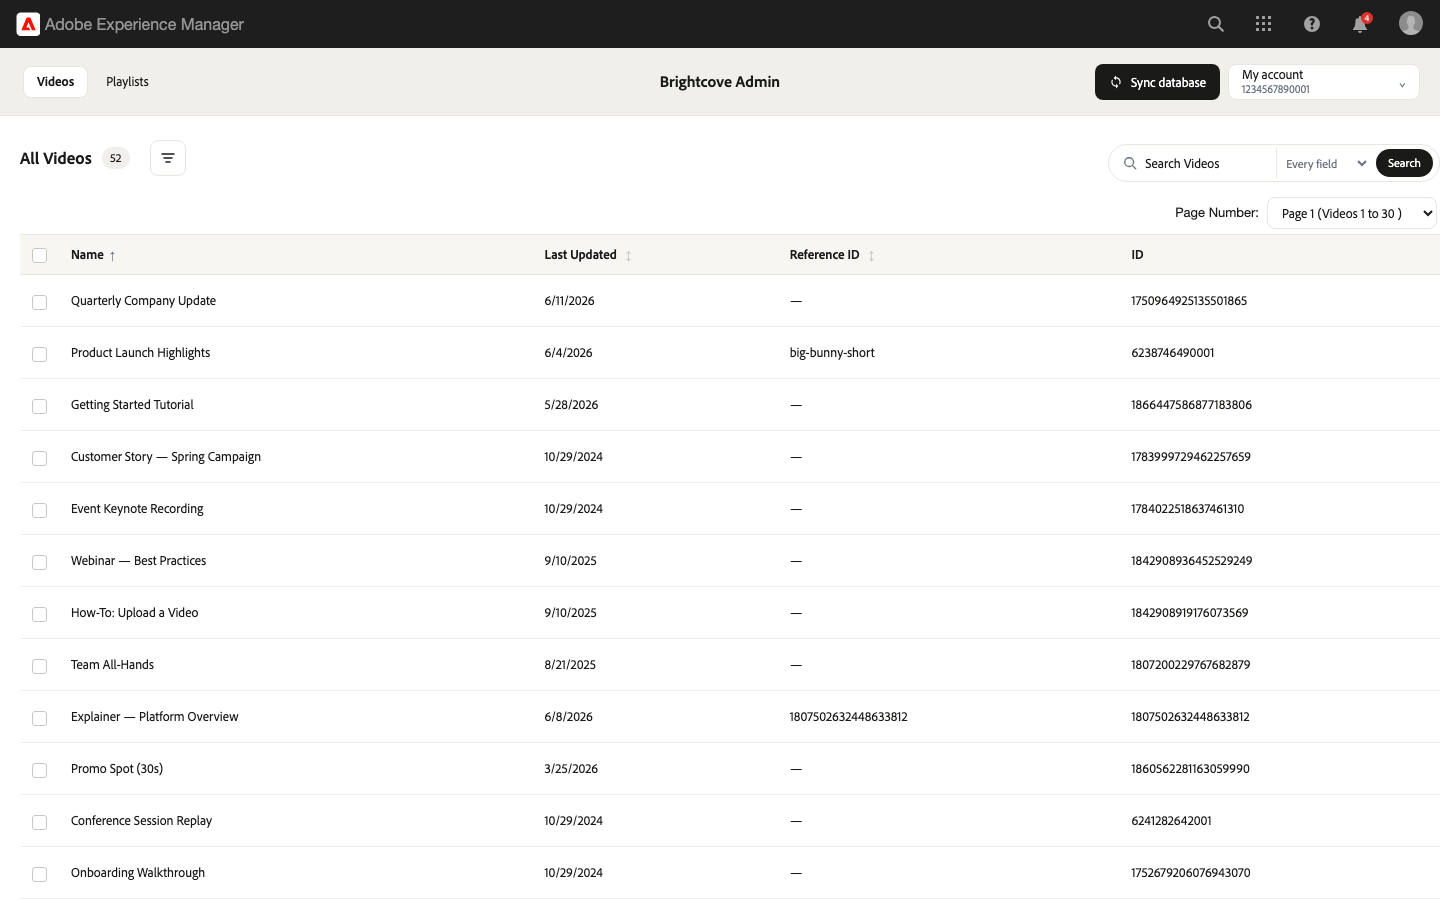The image size is (1440, 900).
Task: Open the notifications bell icon
Action: coord(1360,24)
